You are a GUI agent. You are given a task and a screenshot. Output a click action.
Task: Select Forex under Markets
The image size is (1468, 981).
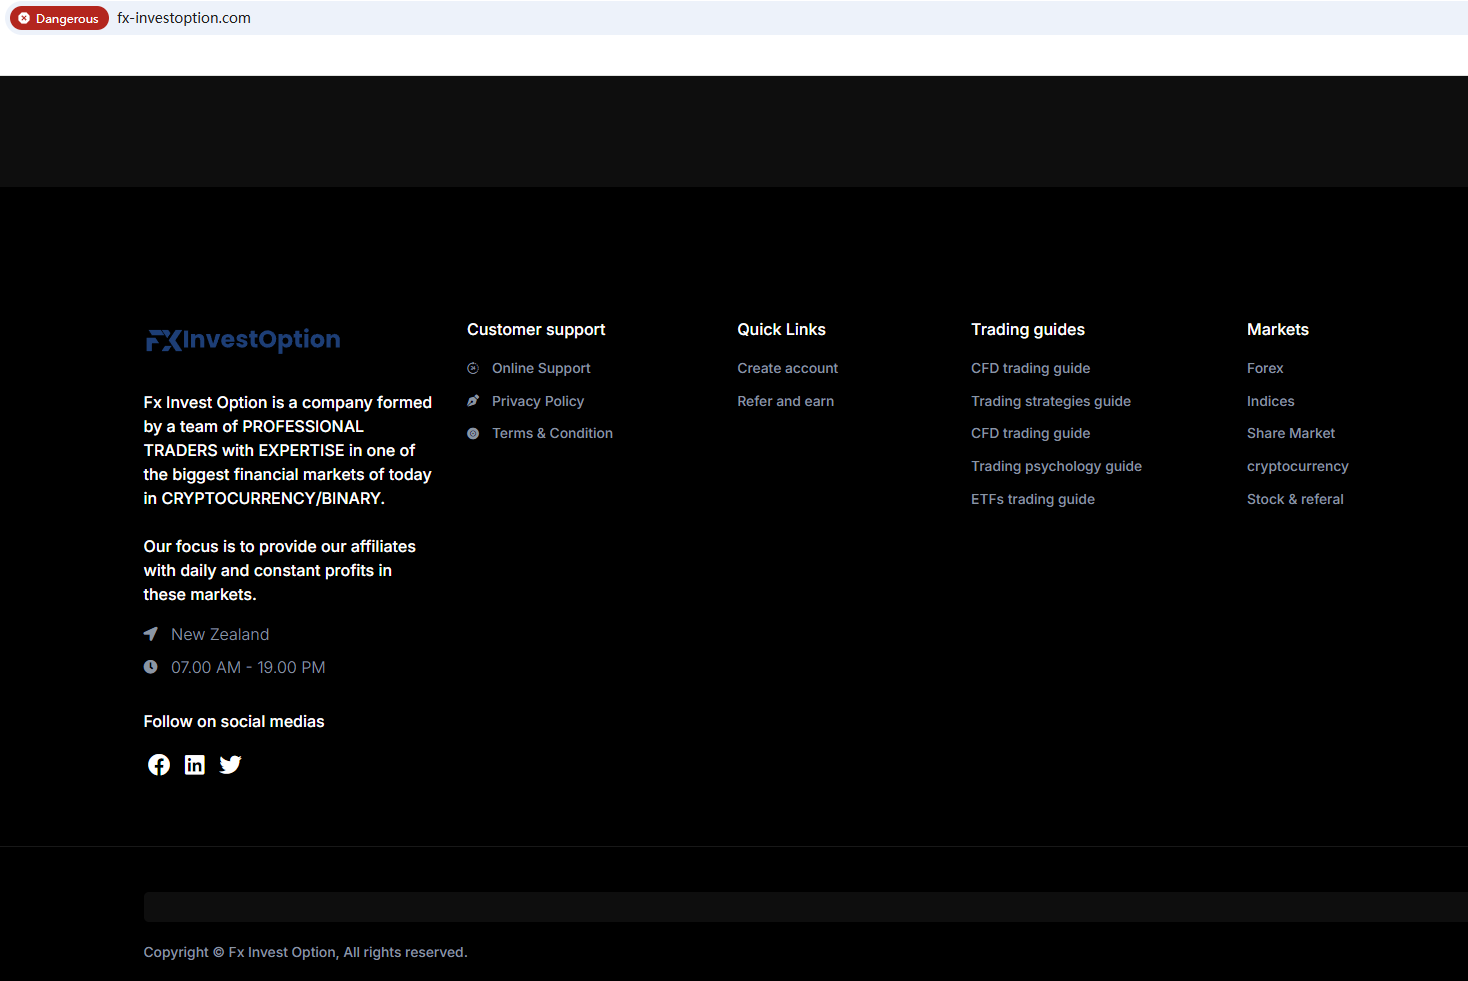1265,369
